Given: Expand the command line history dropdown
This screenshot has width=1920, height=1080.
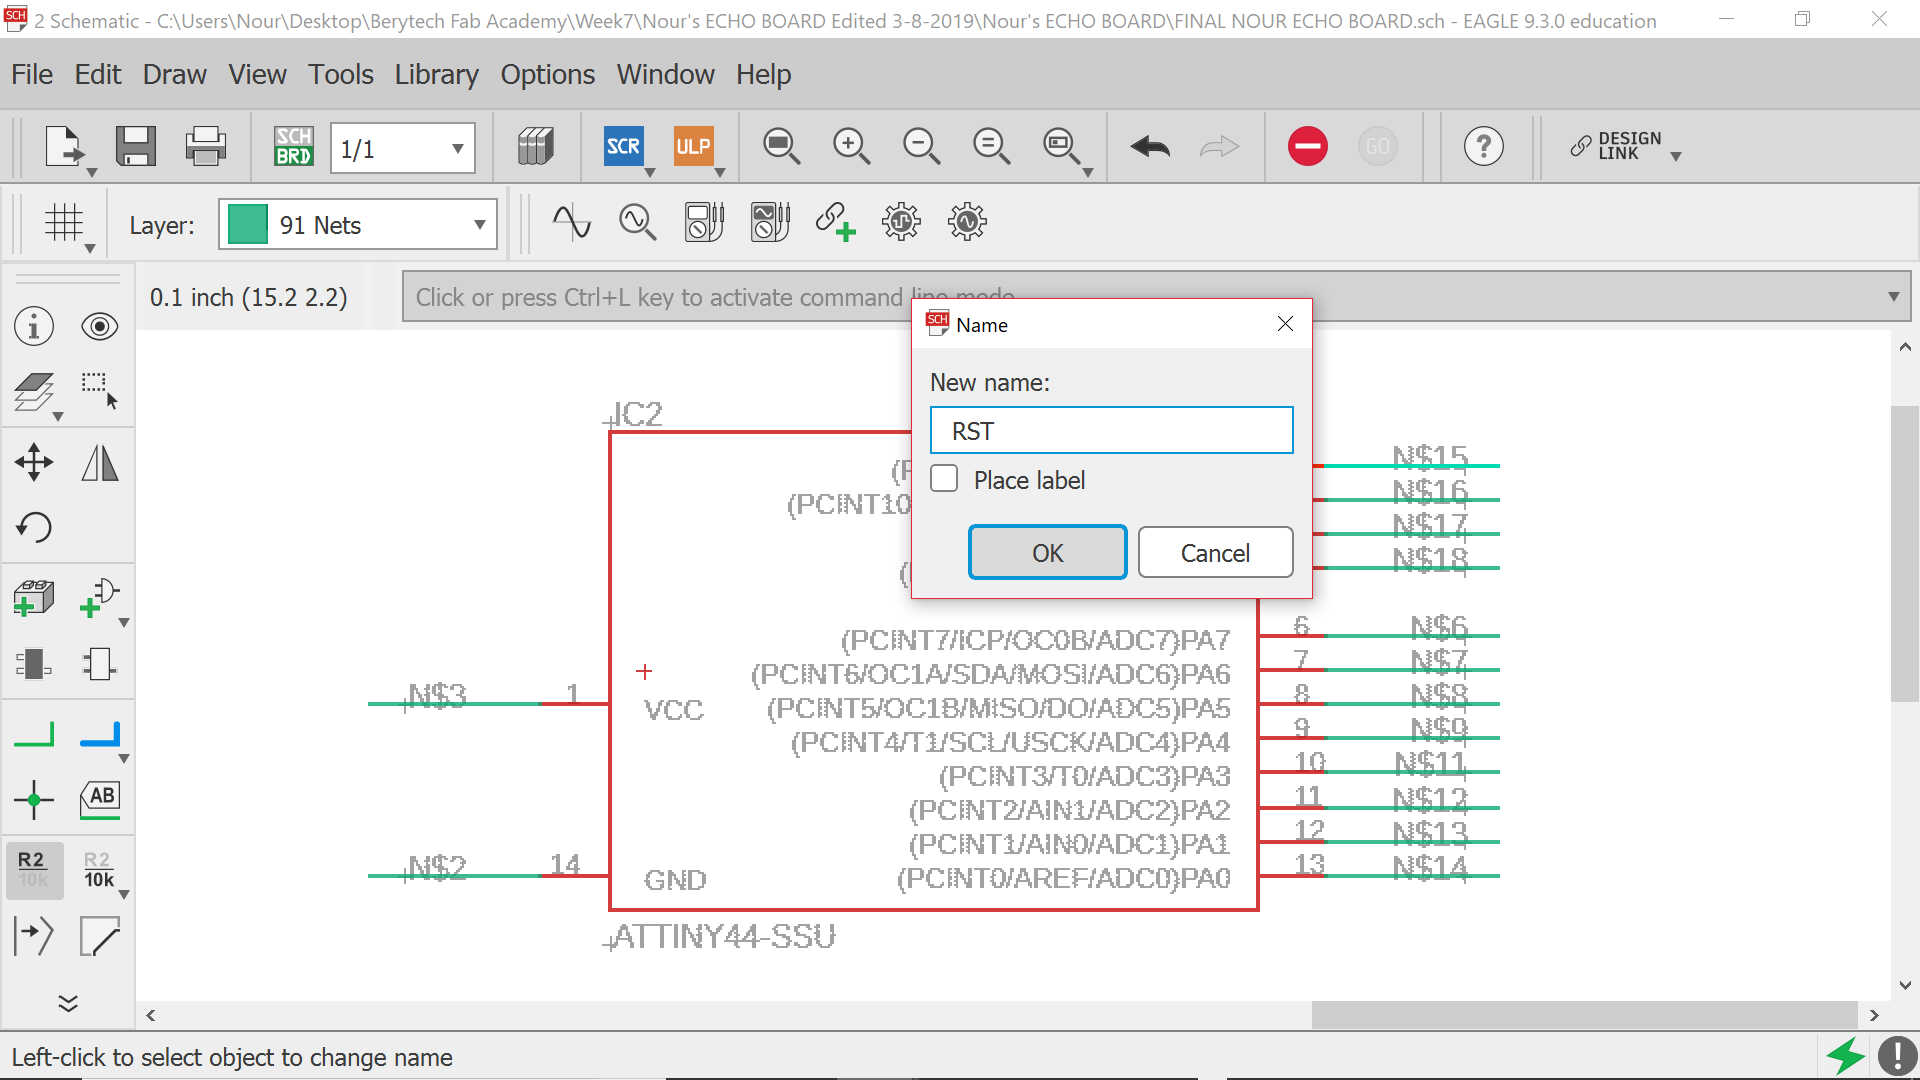Looking at the screenshot, I should tap(1892, 297).
